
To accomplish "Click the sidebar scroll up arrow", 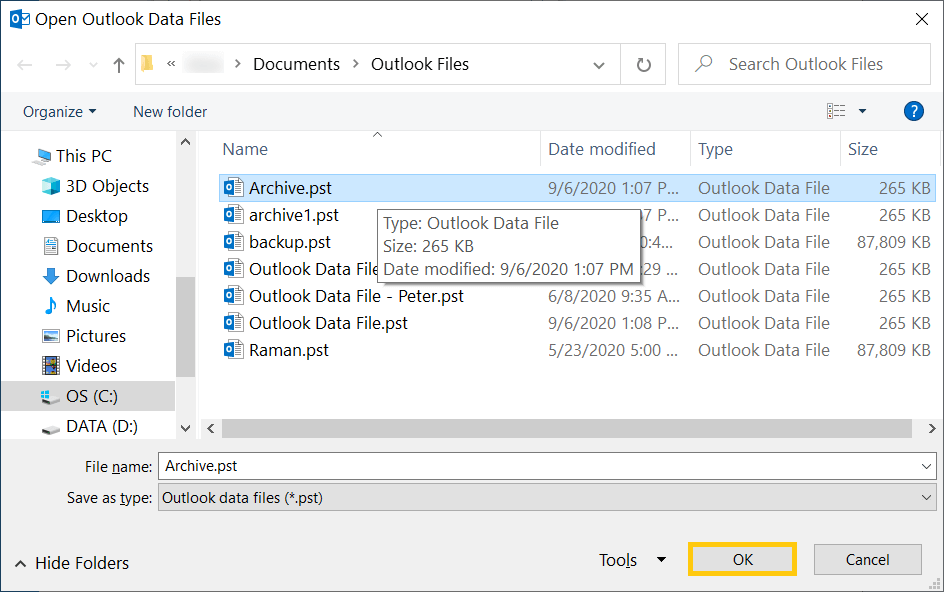I will pyautogui.click(x=185, y=142).
